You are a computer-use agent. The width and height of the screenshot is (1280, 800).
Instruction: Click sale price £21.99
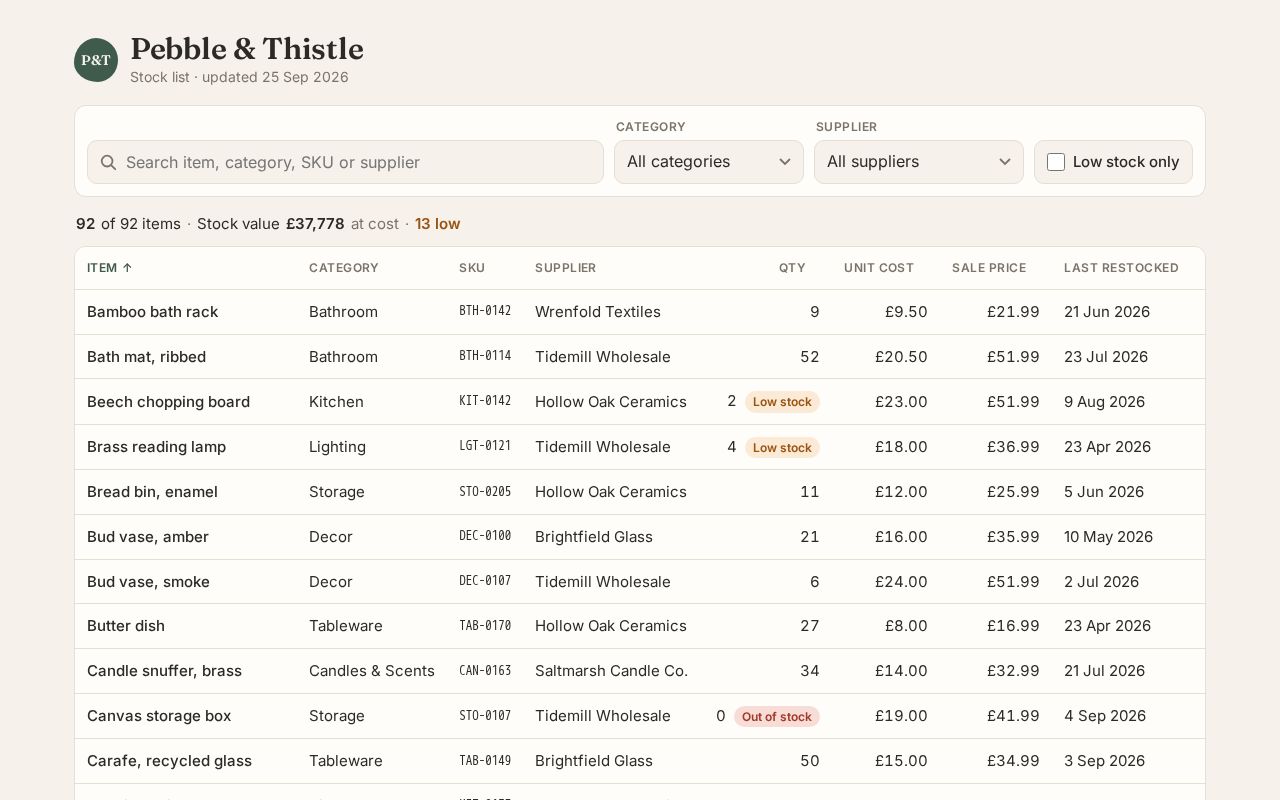point(1013,312)
